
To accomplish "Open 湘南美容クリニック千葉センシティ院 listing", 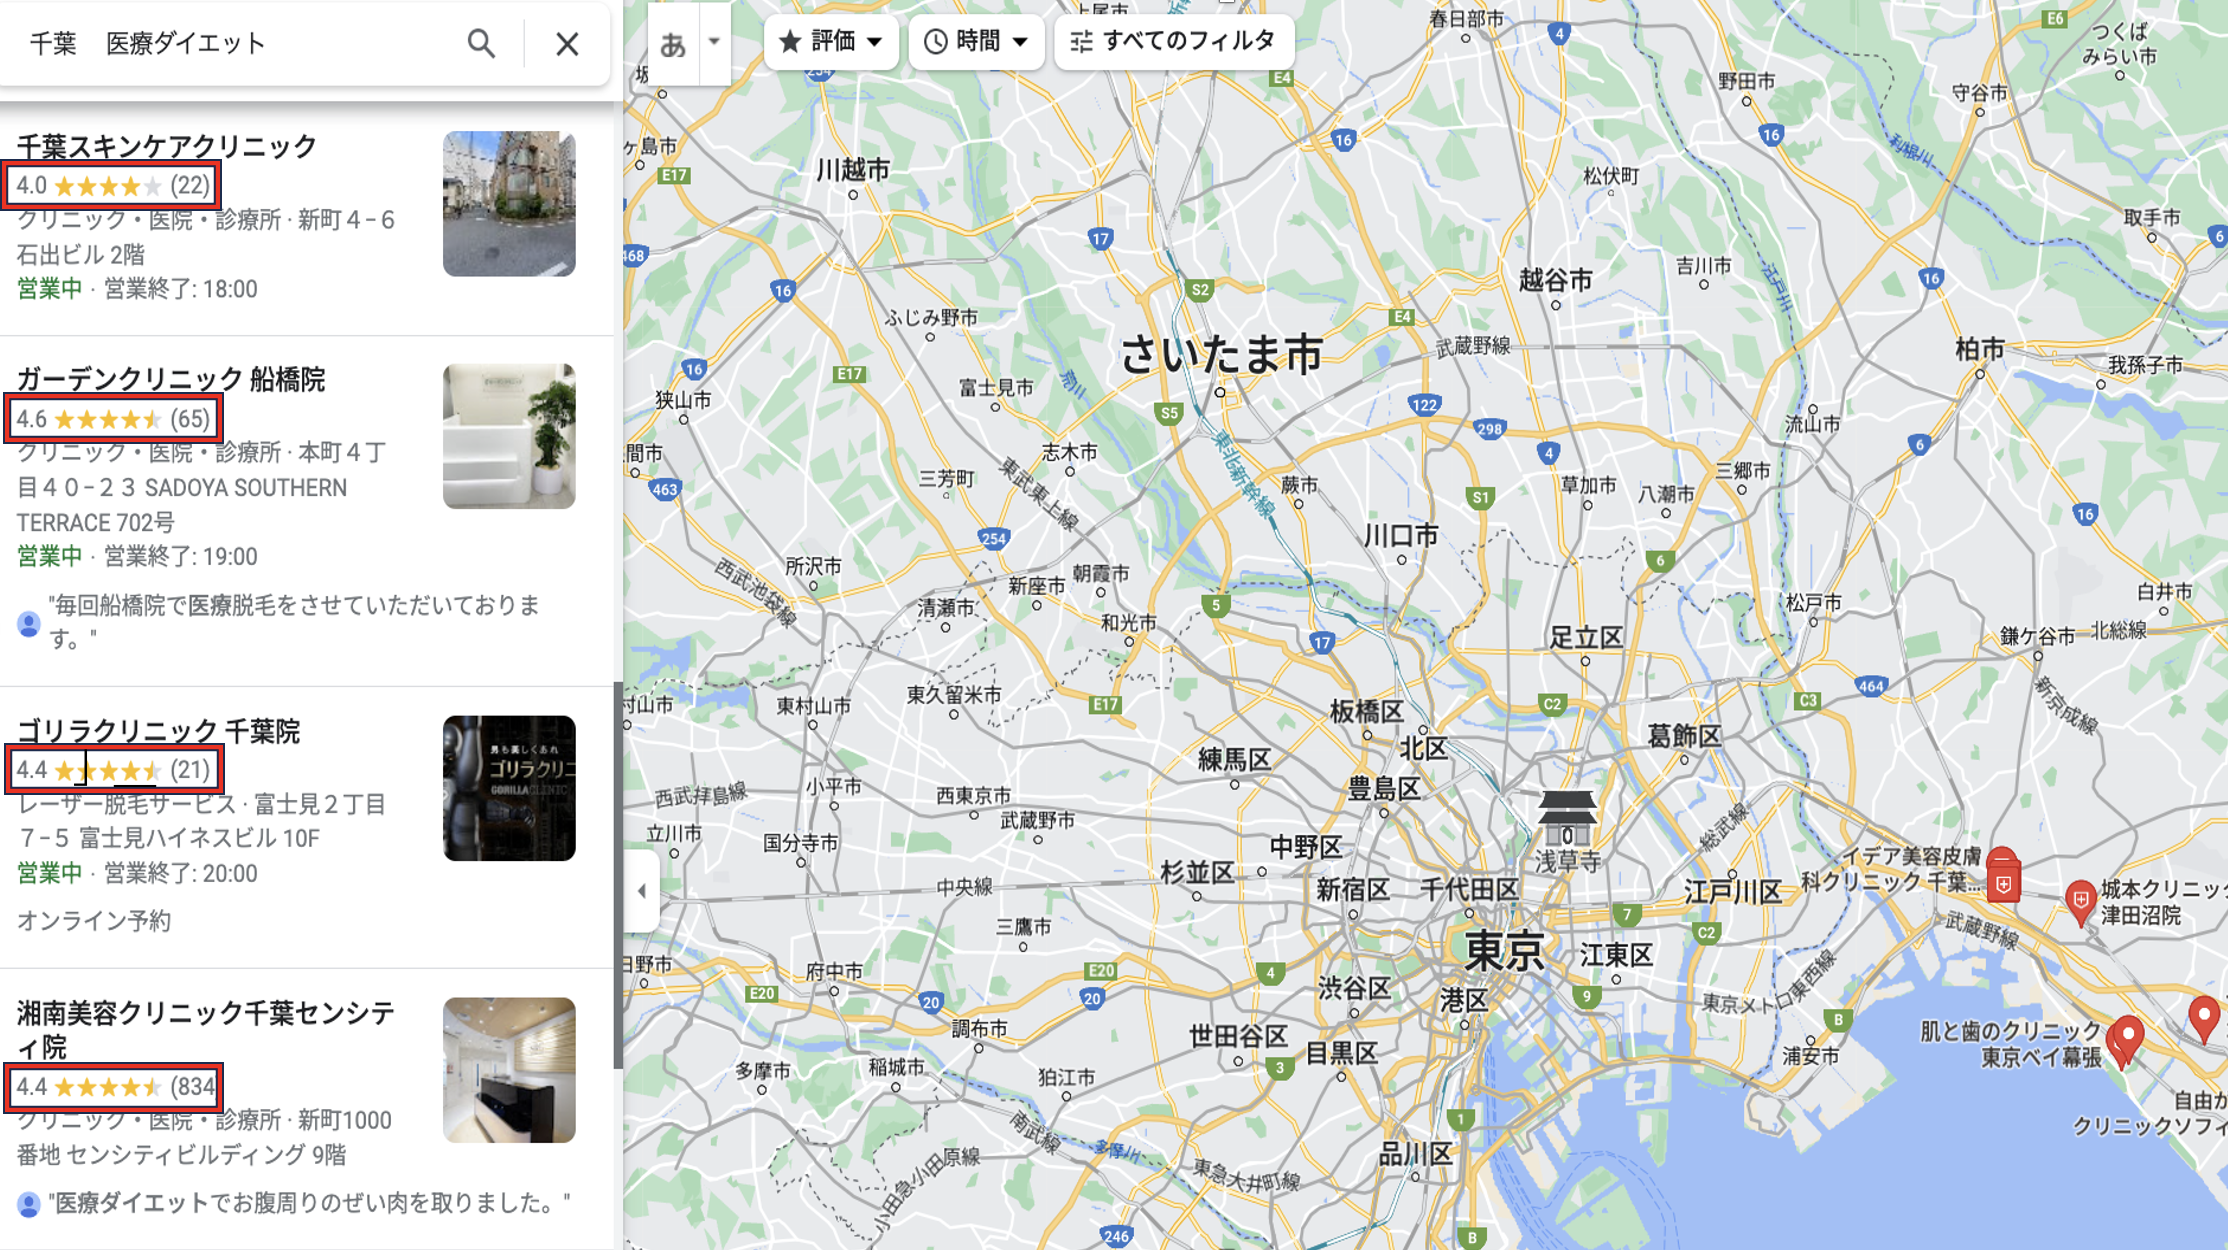I will 205,1029.
